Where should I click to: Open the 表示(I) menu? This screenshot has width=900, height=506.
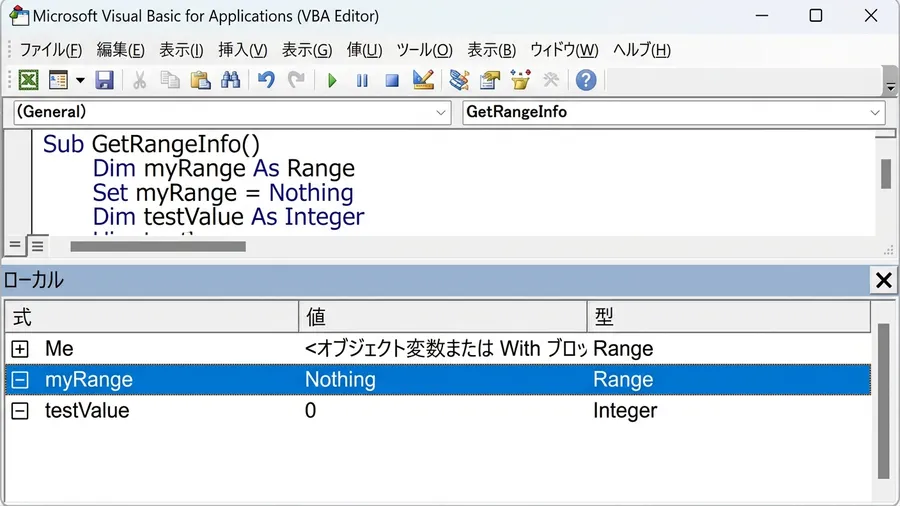(181, 50)
